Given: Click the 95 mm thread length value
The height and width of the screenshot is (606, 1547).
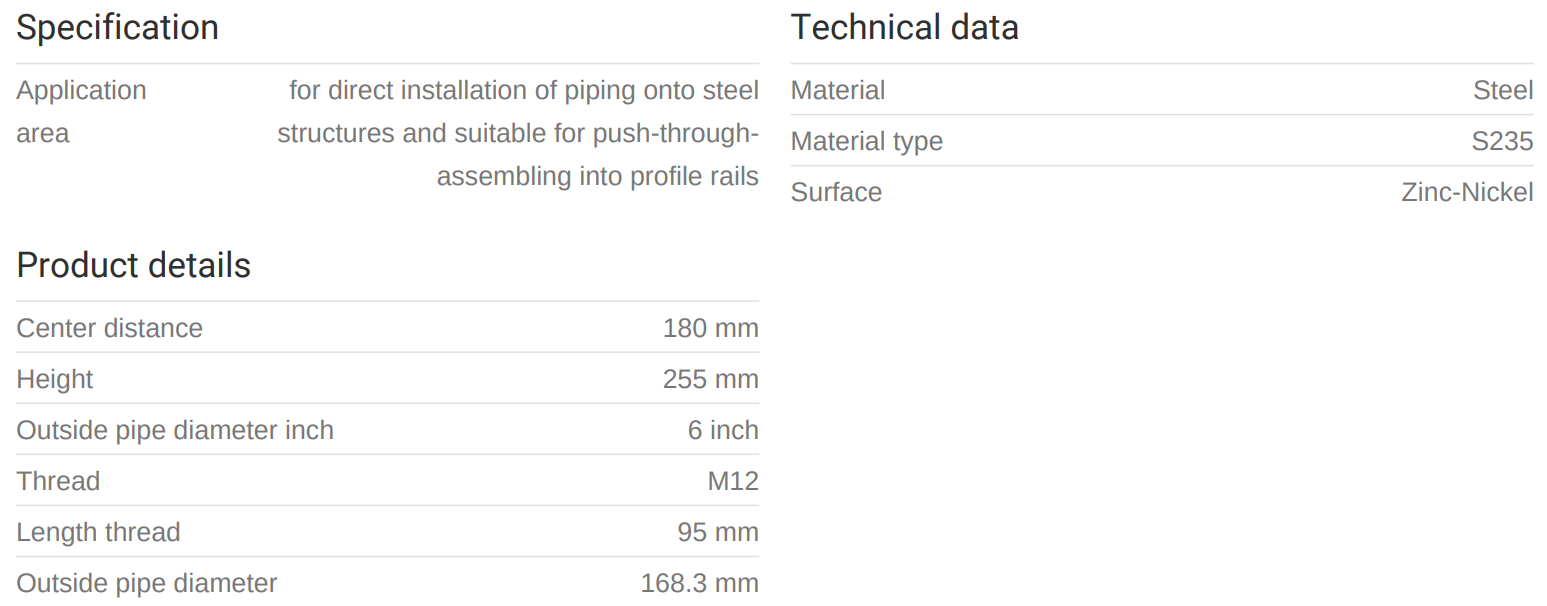Looking at the screenshot, I should click(717, 533).
